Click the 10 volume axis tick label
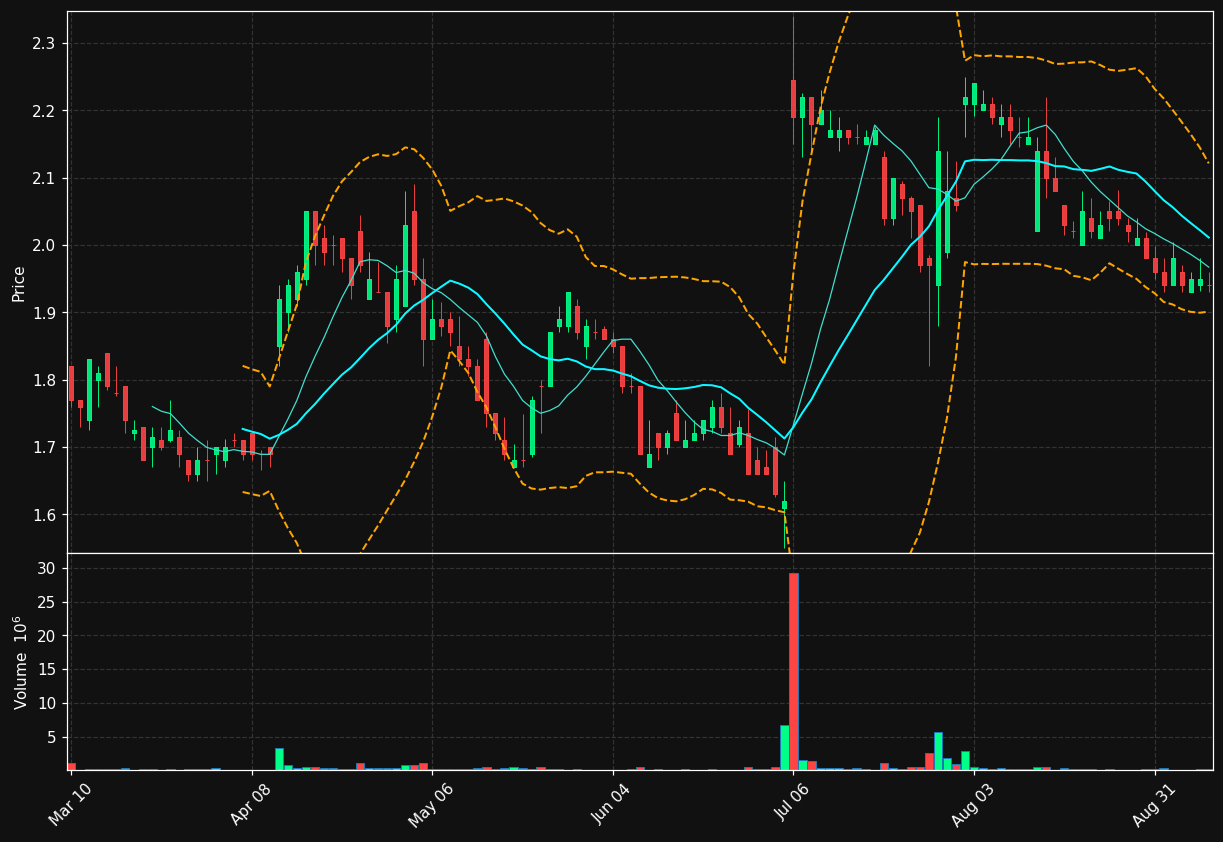Viewport: 1223px width, 842px height. pyautogui.click(x=46, y=704)
